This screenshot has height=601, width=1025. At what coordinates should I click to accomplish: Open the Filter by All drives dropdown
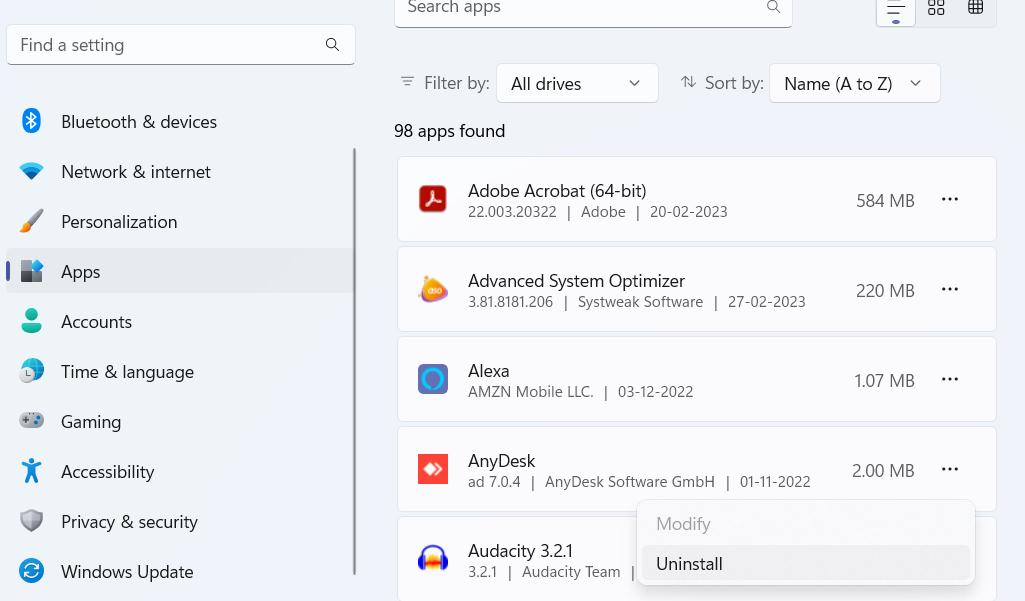click(577, 83)
